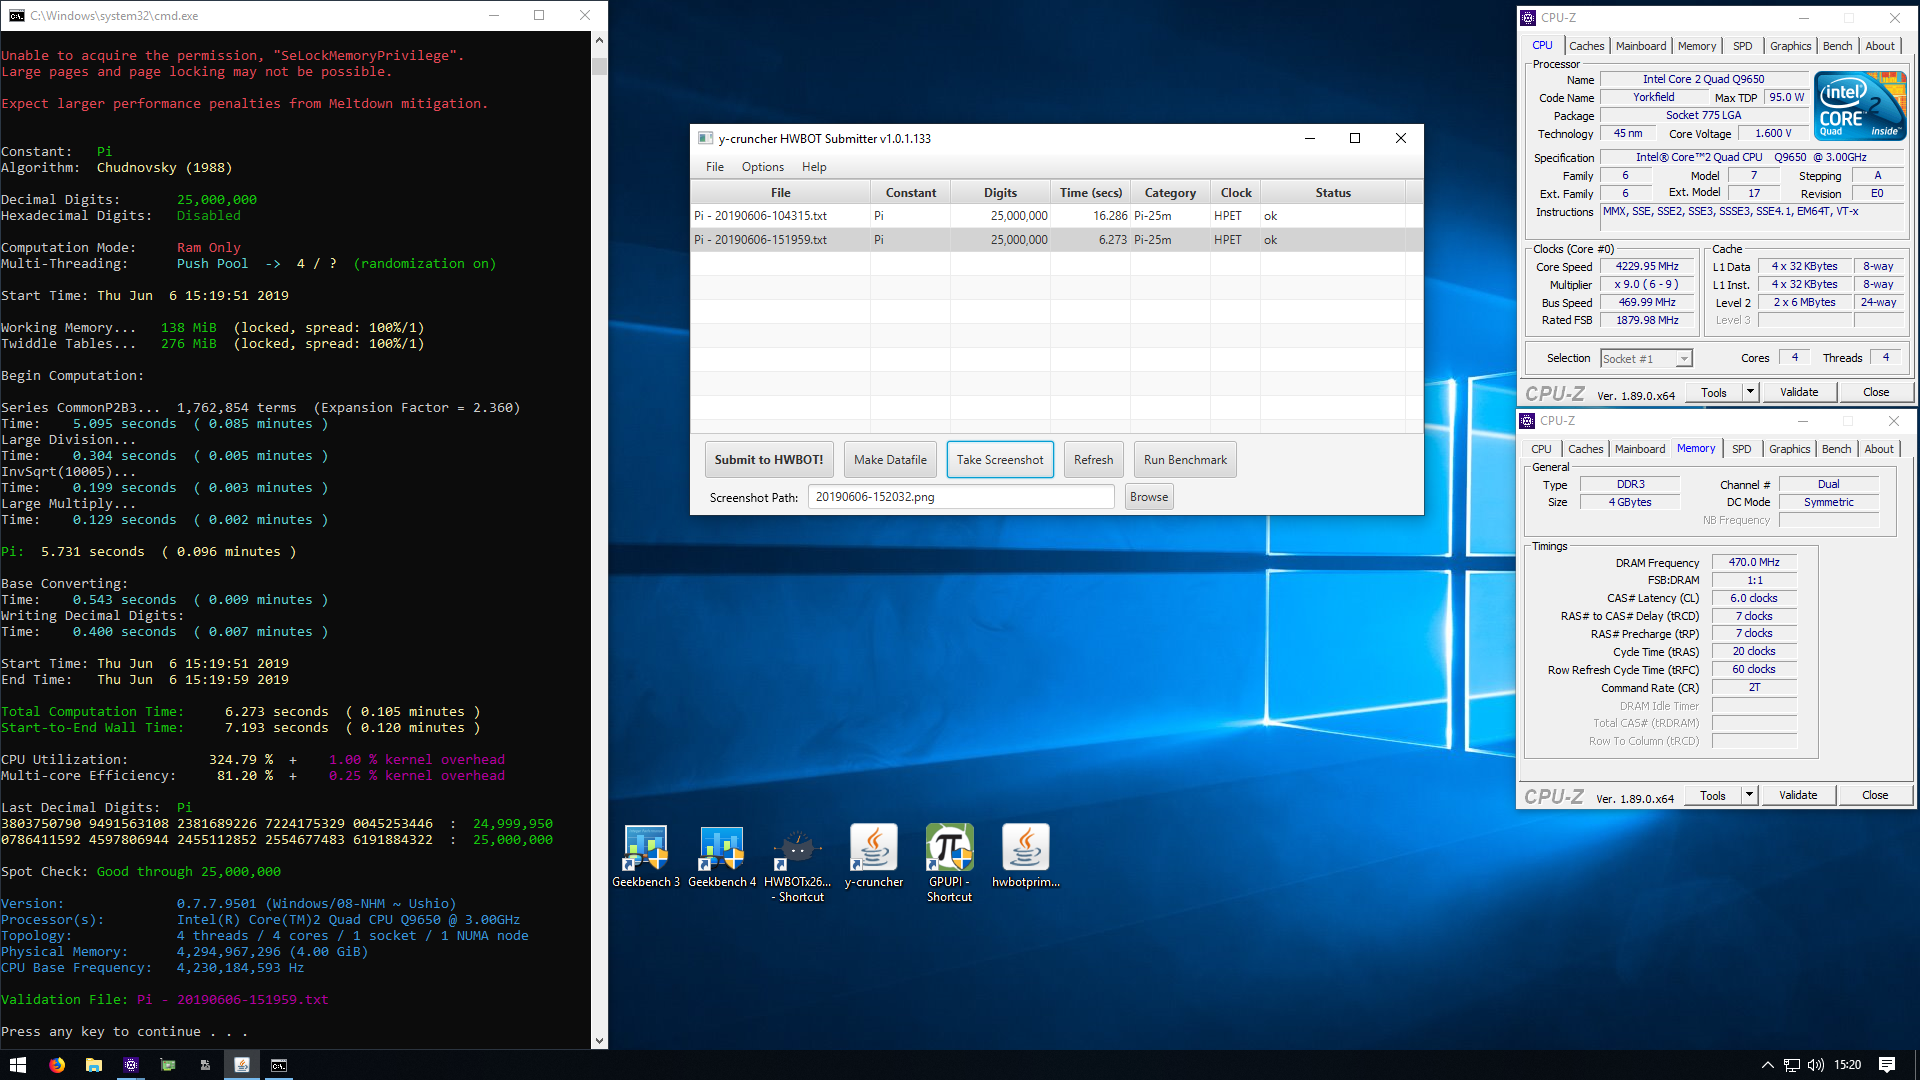
Task: Open the volume control in system tray
Action: 1816,1065
